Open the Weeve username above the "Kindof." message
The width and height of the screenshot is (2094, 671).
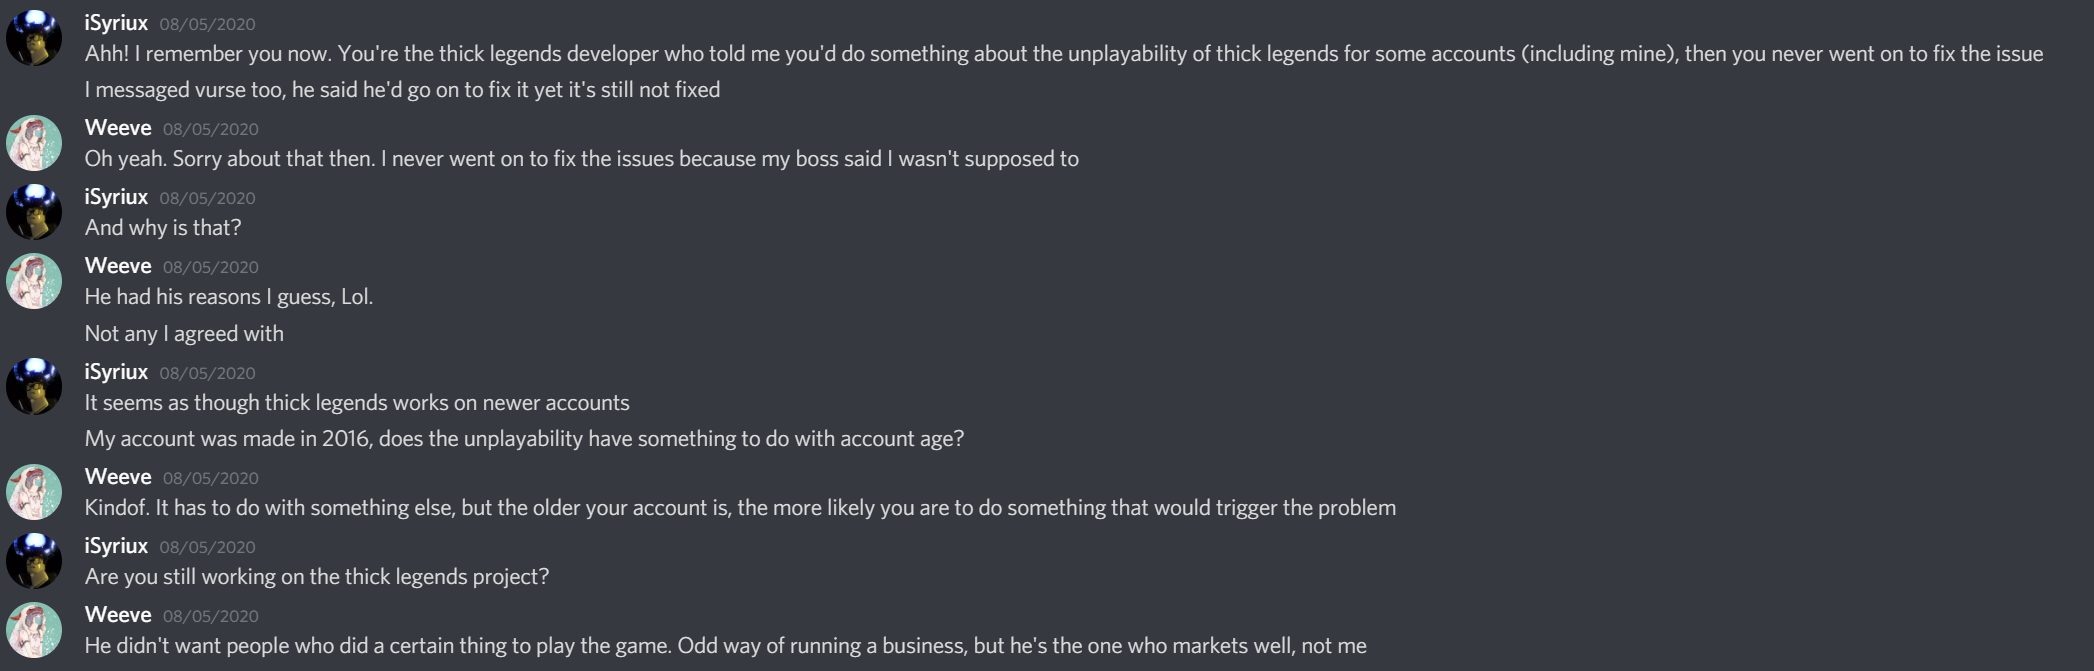[x=118, y=477]
